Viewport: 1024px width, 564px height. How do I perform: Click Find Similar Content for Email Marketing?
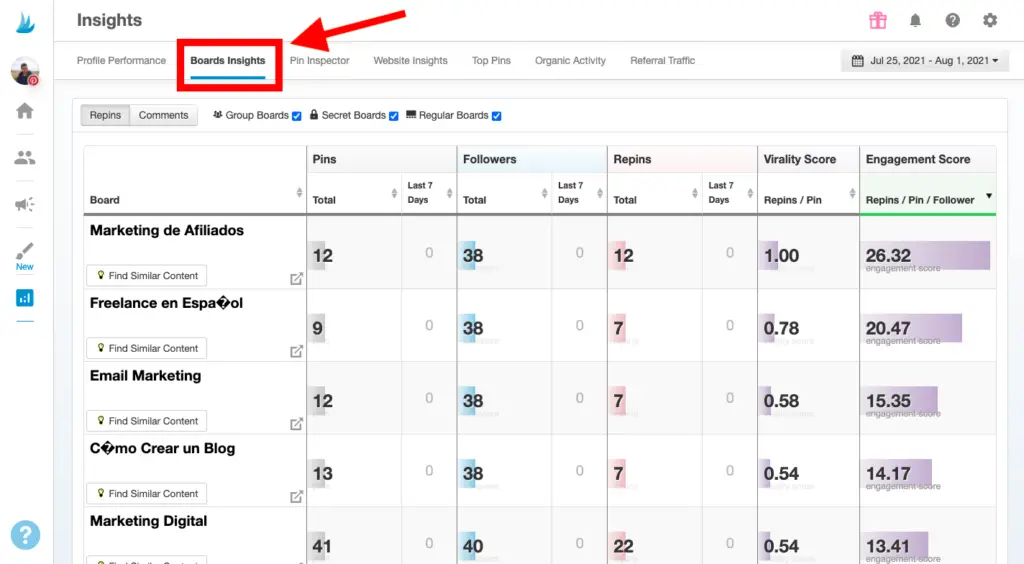click(147, 421)
